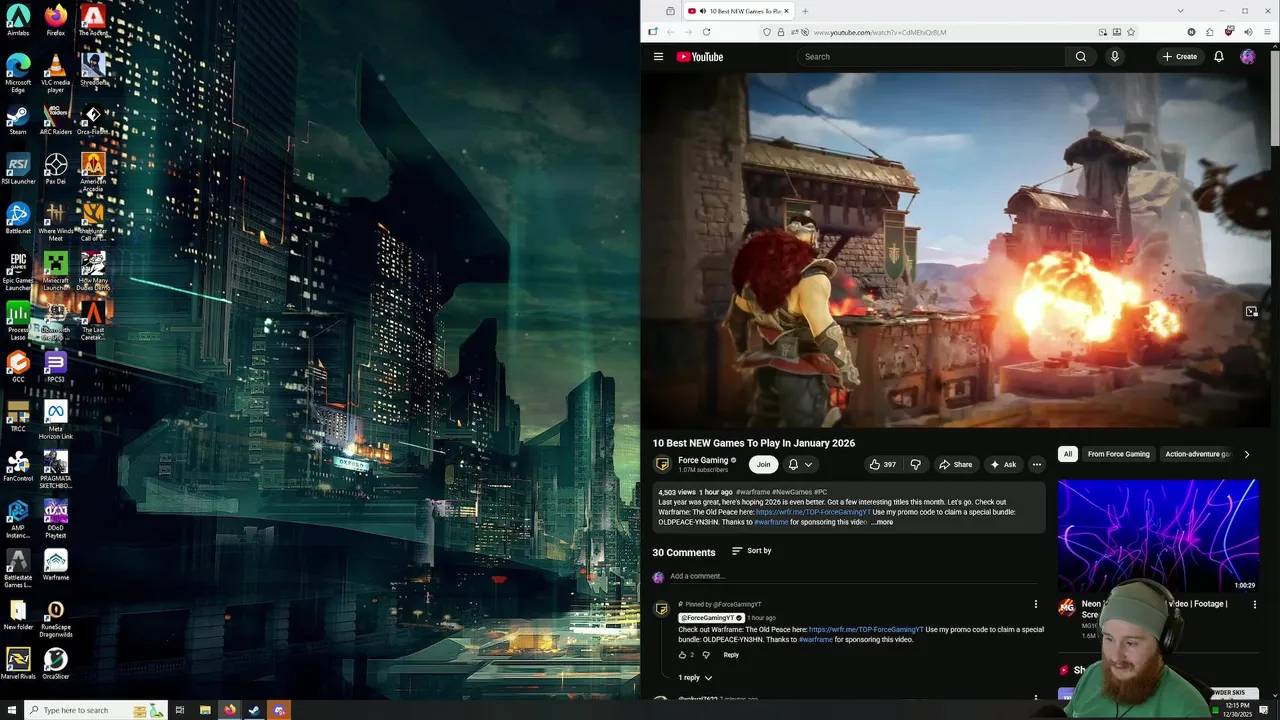Click the video player area

955,250
